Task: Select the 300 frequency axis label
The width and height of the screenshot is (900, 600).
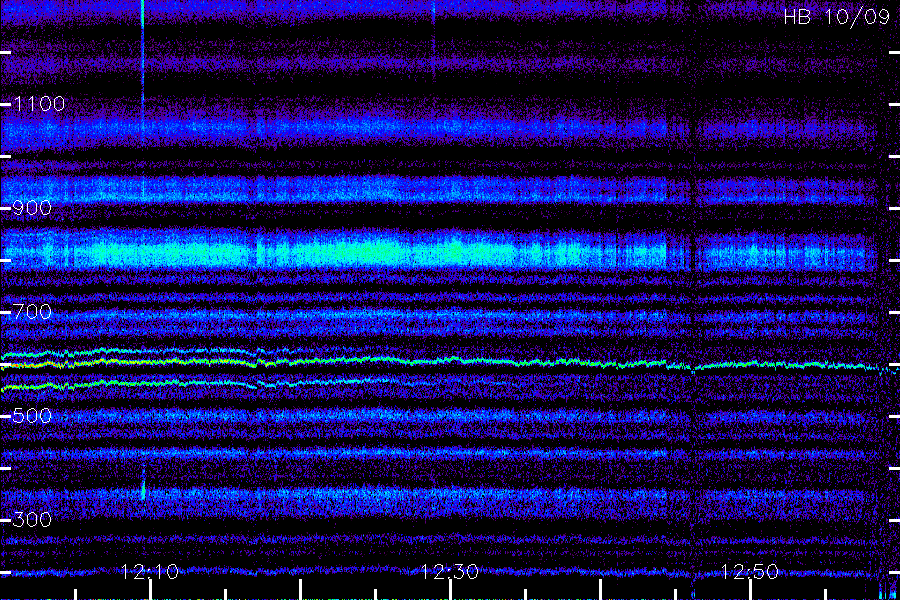Action: pos(32,520)
